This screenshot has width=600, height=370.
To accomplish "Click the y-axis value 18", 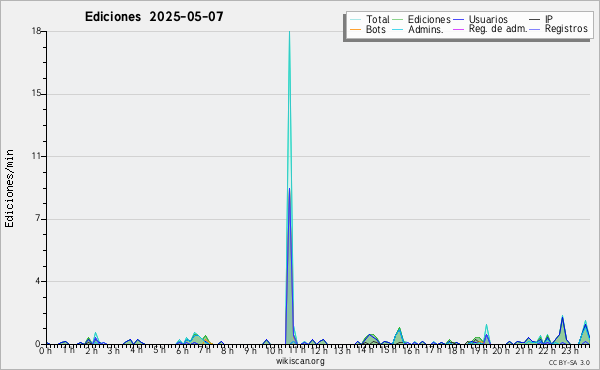I will coord(36,31).
